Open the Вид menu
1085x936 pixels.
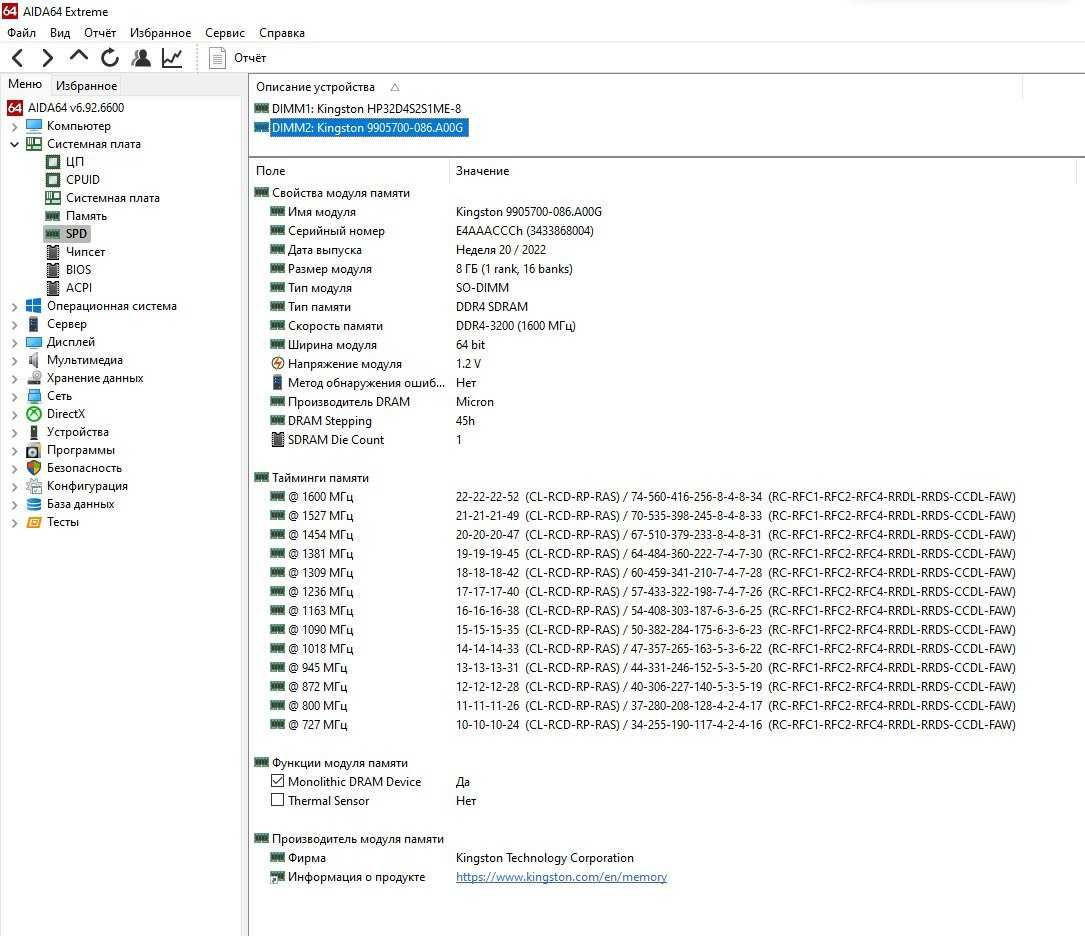click(60, 33)
